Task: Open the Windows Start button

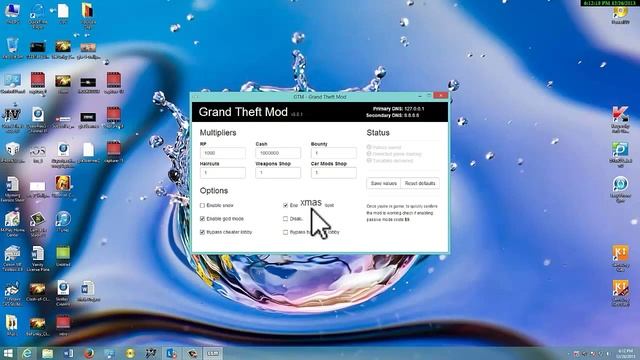Action: point(8,353)
